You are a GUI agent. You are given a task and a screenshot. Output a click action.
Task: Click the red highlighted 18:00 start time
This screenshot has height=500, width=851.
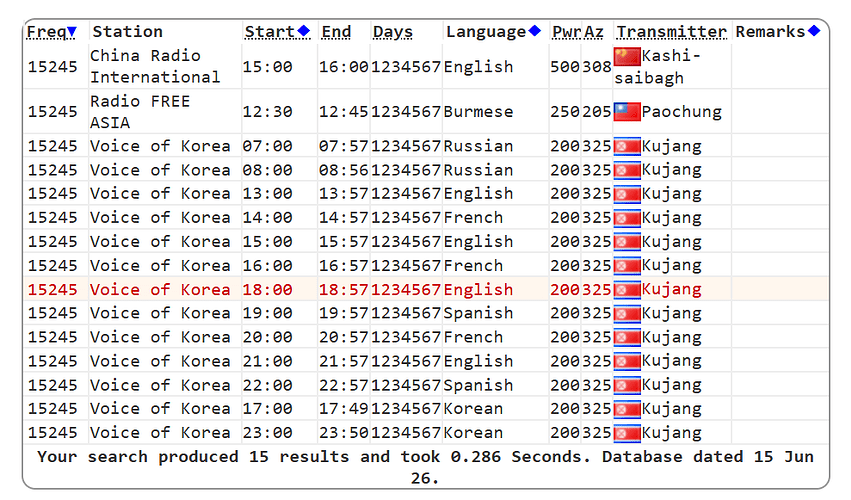pyautogui.click(x=267, y=289)
